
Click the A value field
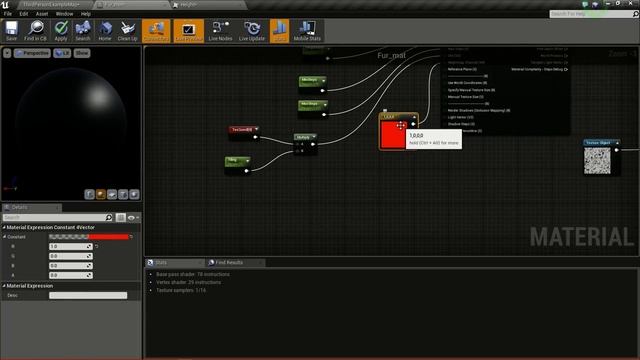point(71,276)
